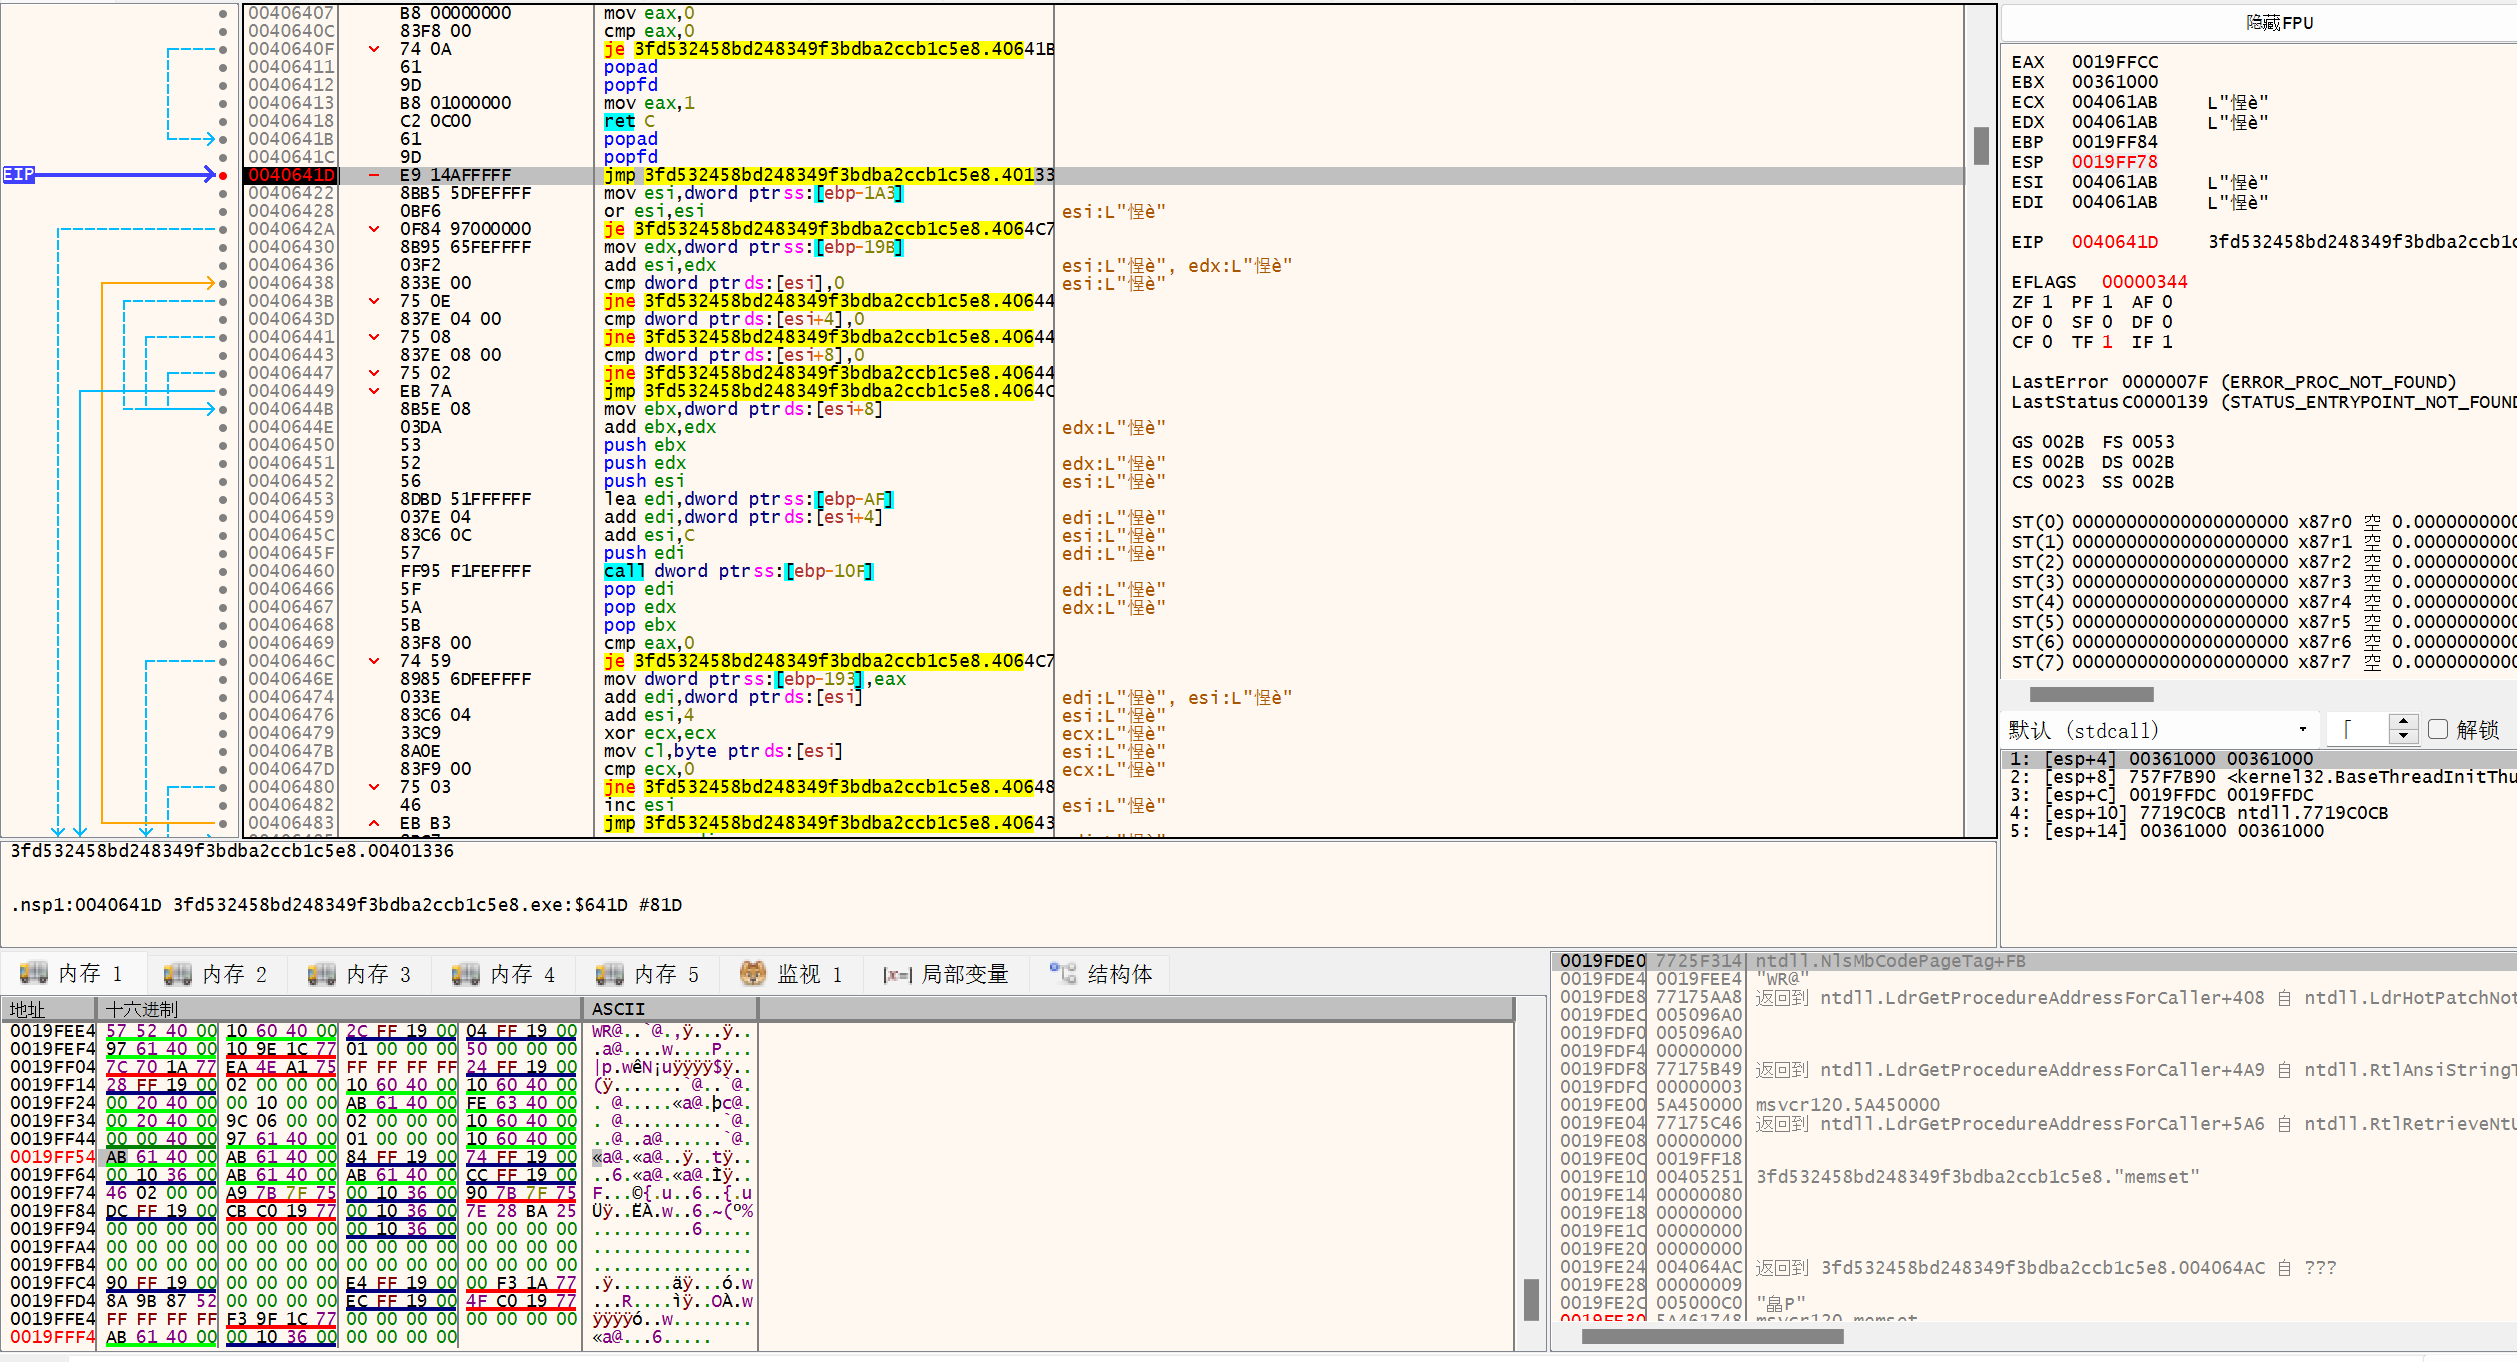2517x1362 pixels.
Task: Select the 内存 5 dump tab
Action: [648, 974]
